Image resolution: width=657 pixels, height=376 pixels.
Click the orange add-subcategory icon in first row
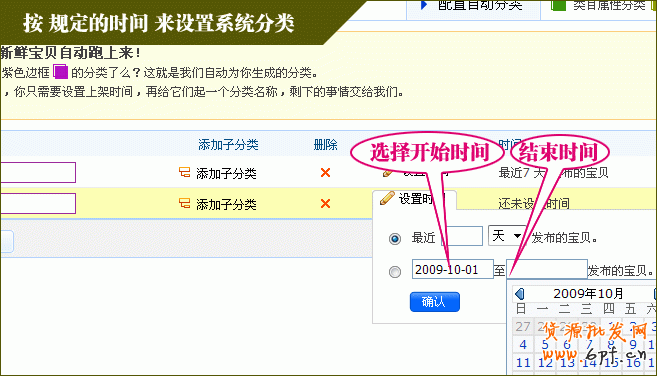(184, 172)
